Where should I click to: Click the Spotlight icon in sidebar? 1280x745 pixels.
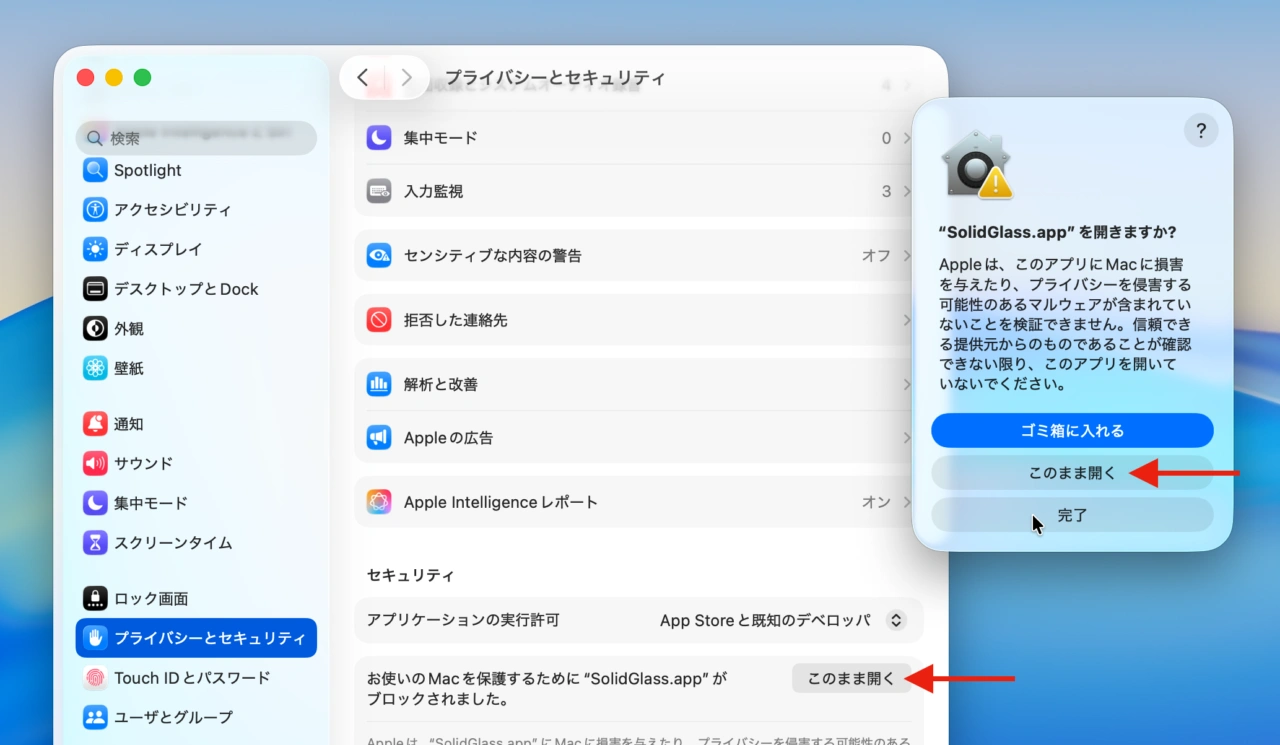[95, 170]
